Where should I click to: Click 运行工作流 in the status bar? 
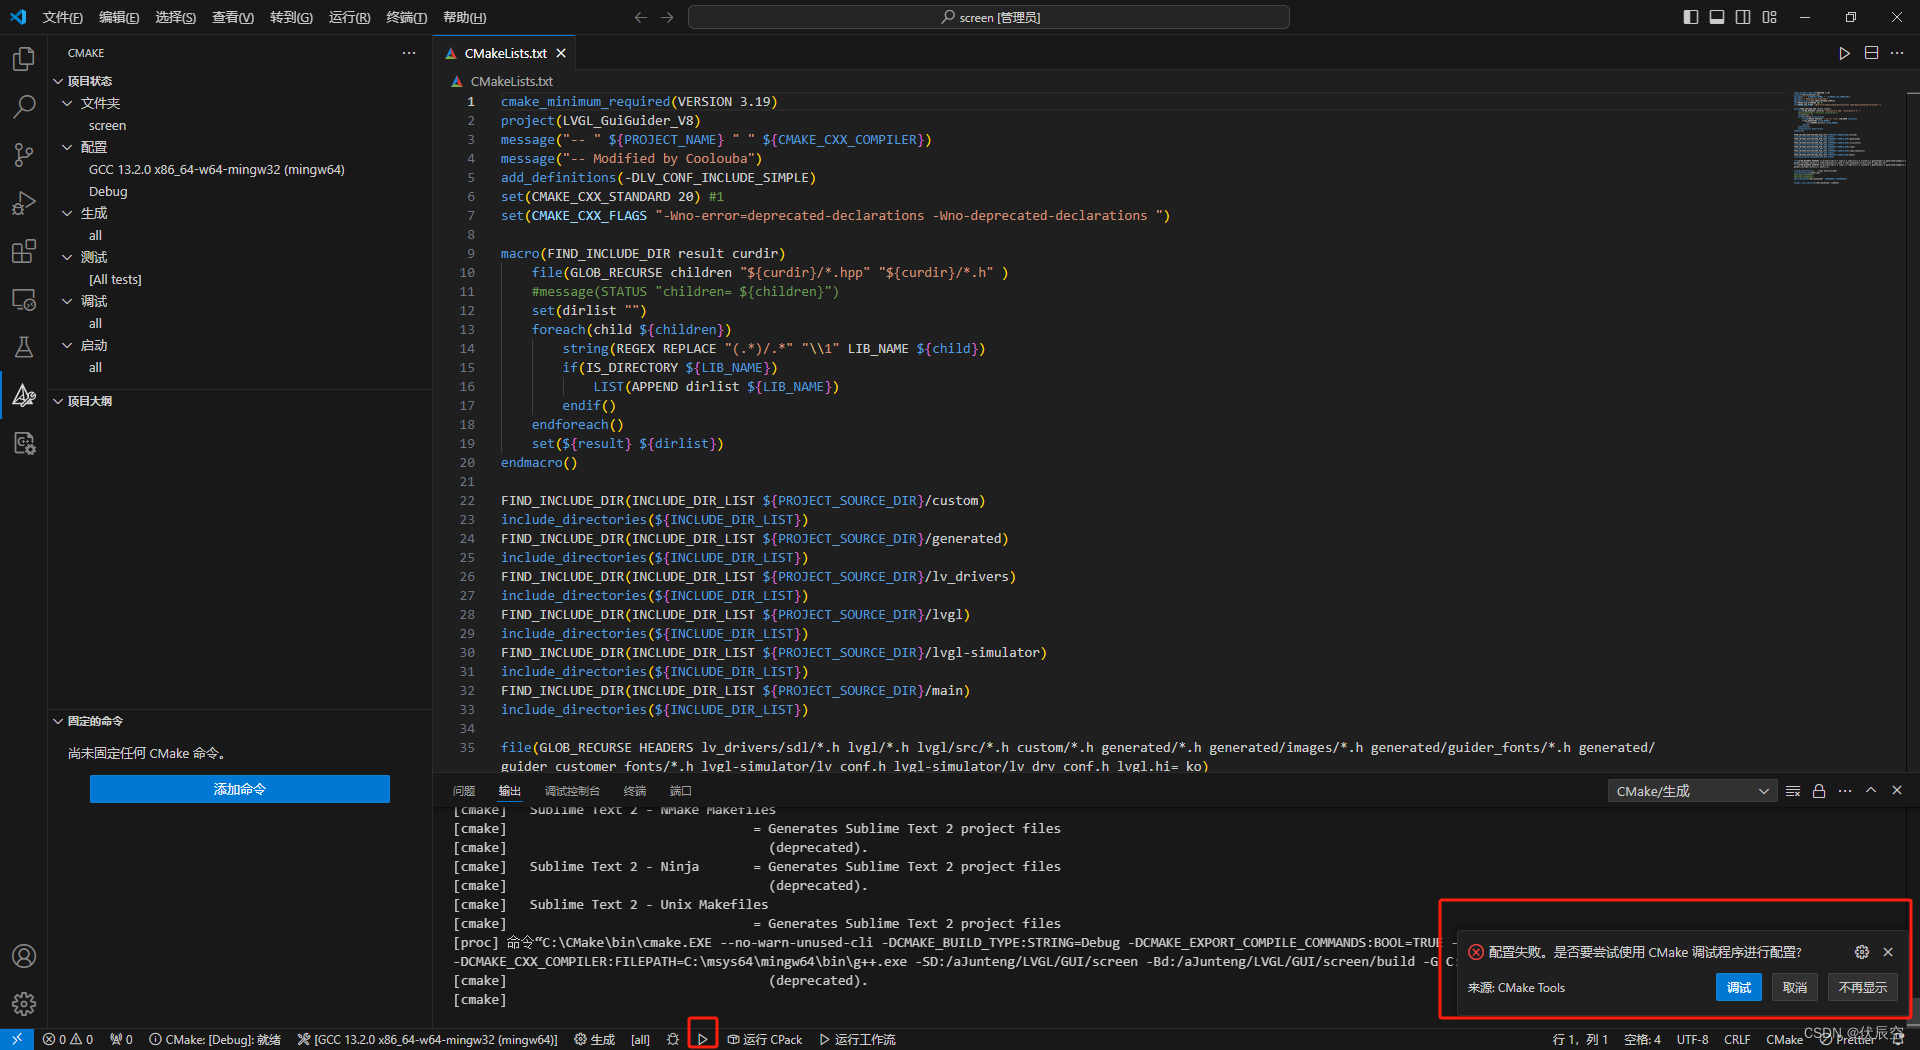pyautogui.click(x=857, y=1039)
